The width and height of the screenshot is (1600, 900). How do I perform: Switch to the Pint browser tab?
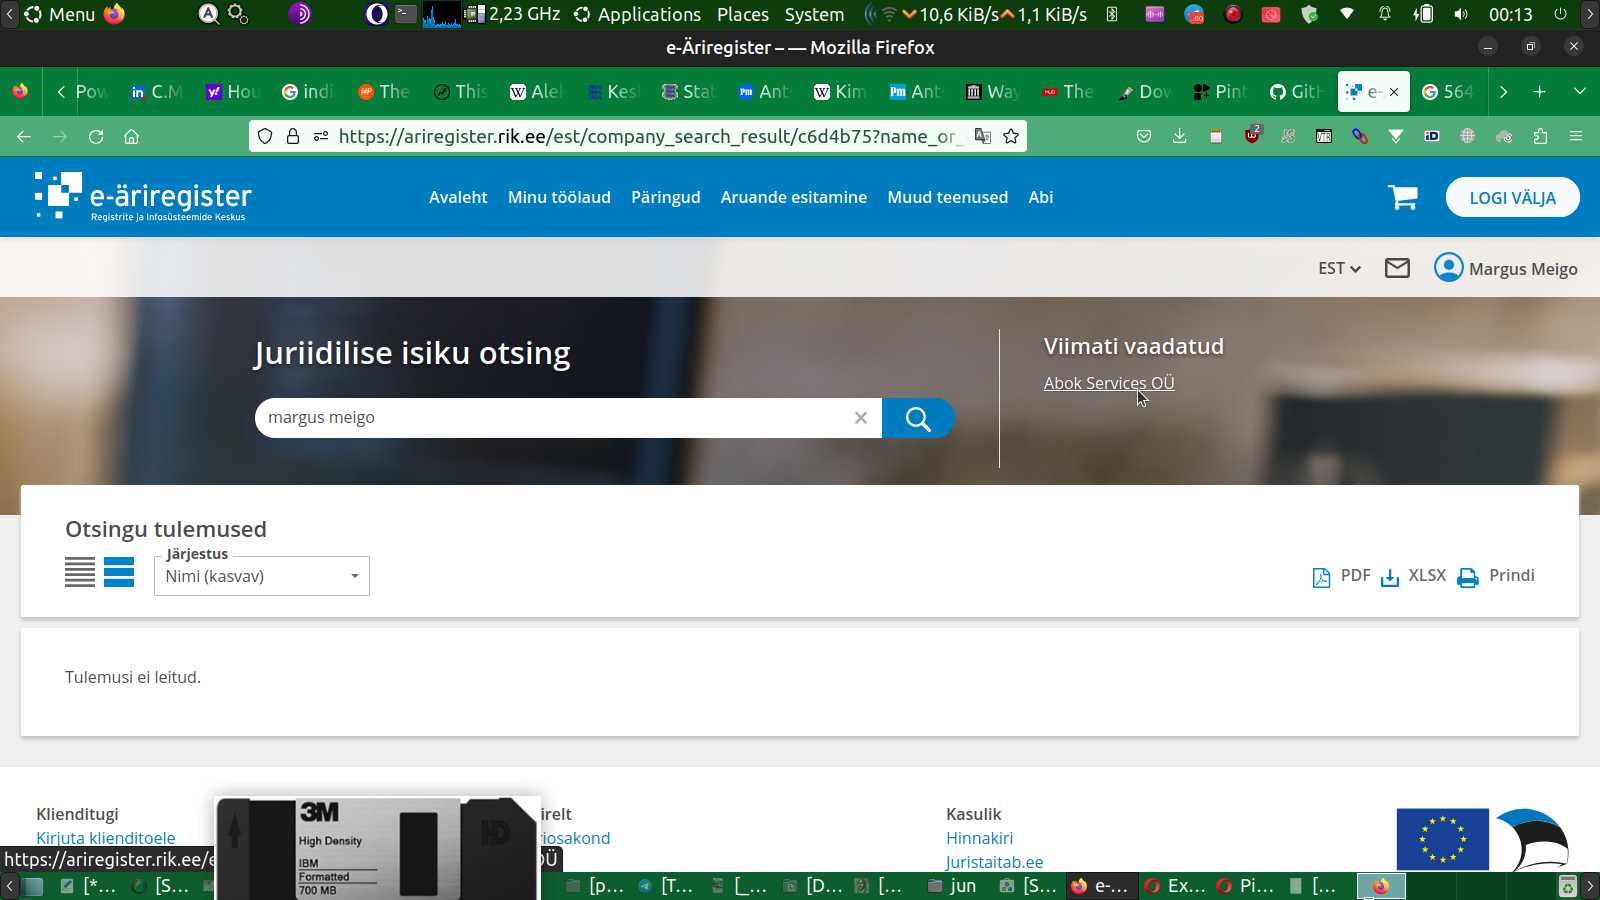coord(1219,92)
